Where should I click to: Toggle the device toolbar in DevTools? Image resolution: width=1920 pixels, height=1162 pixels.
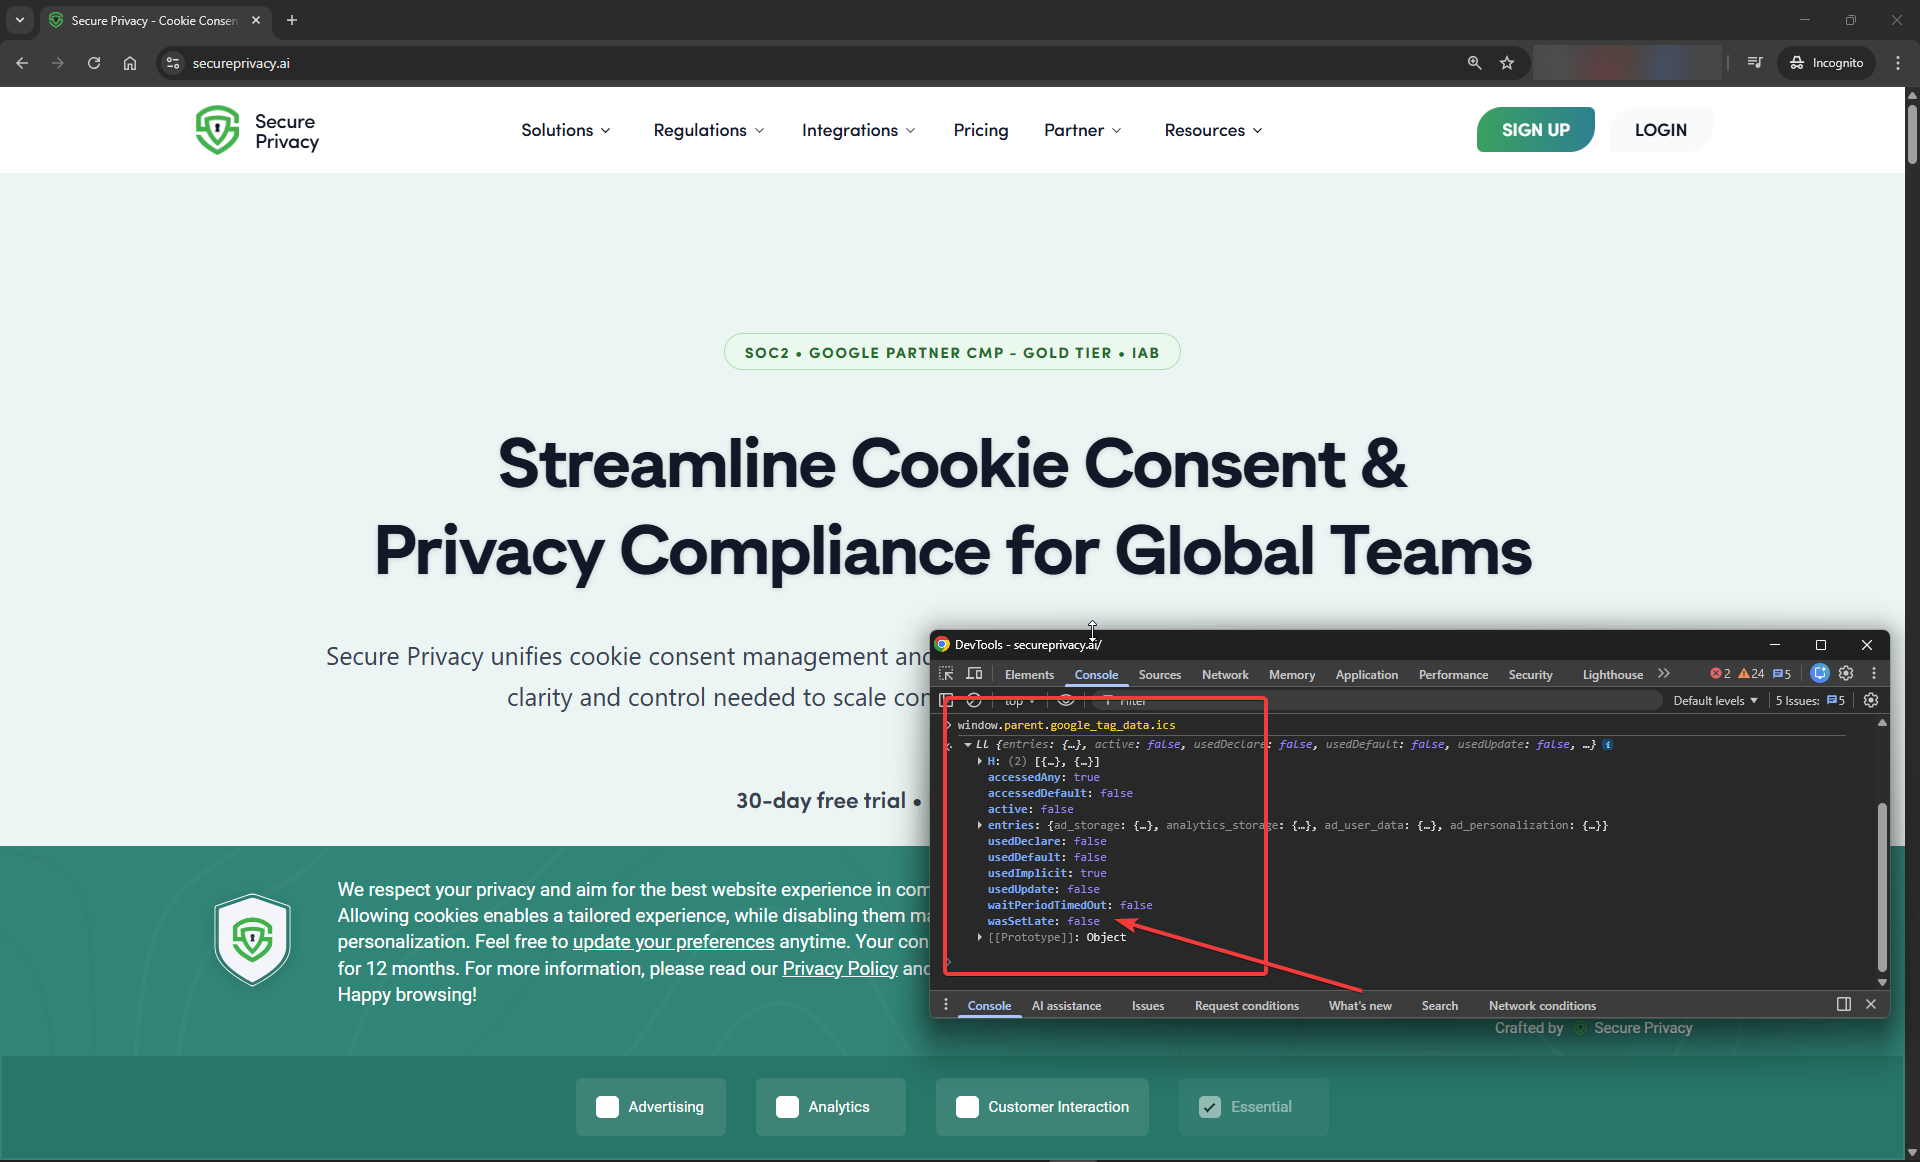[x=974, y=673]
